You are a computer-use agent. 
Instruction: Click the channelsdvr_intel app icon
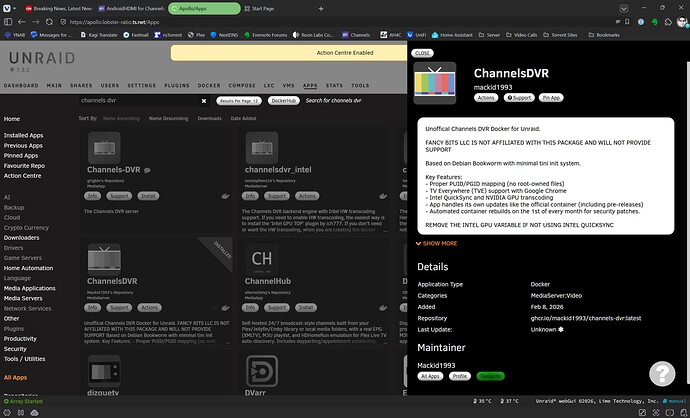(262, 148)
